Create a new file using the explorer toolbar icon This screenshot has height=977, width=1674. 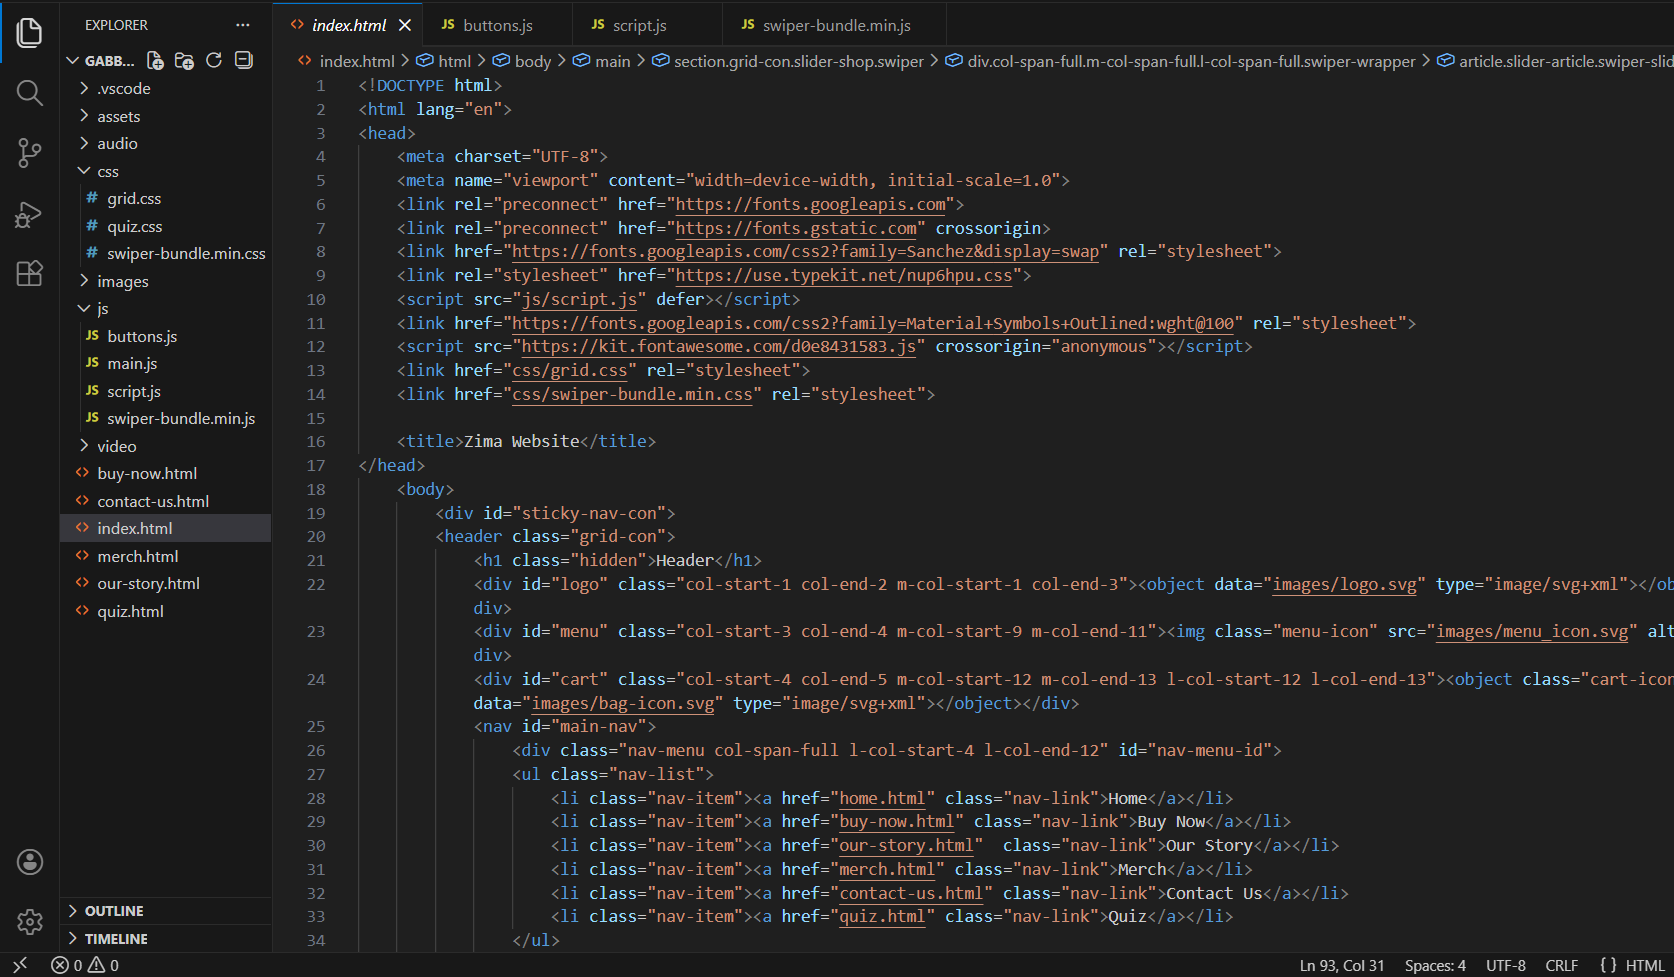(155, 60)
